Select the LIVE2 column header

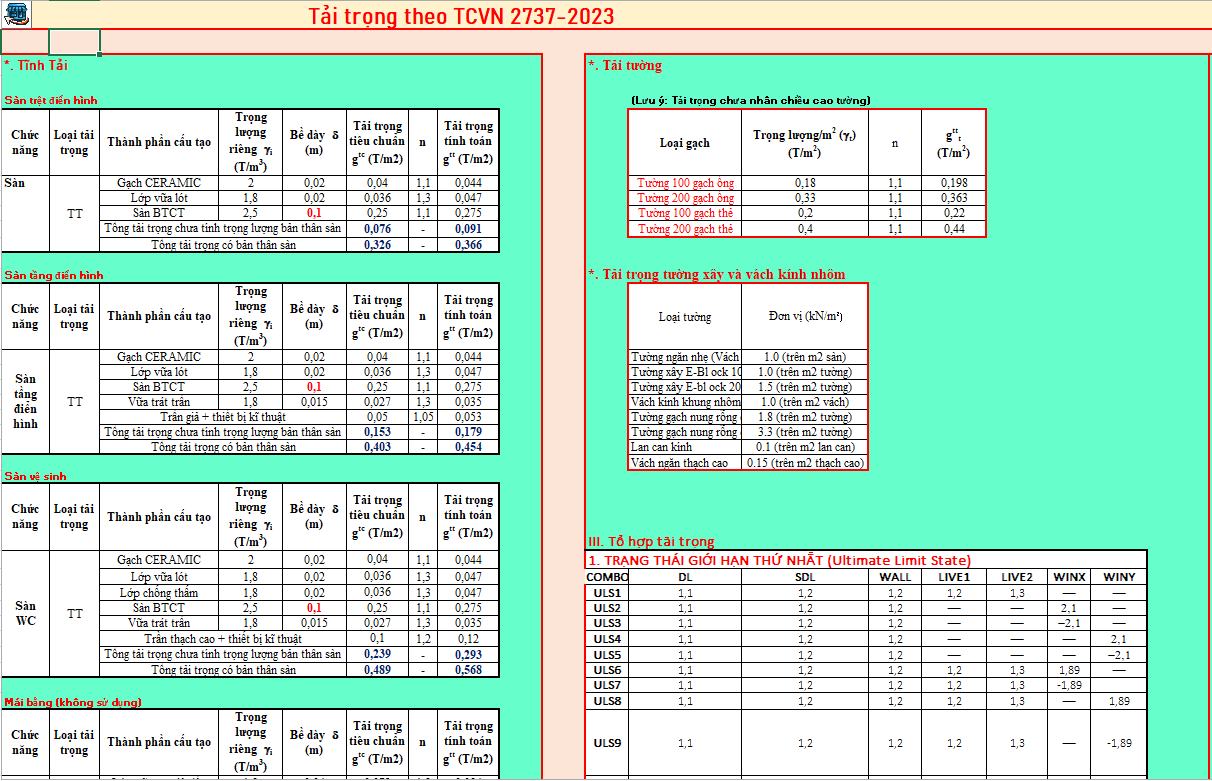pyautogui.click(x=1017, y=577)
